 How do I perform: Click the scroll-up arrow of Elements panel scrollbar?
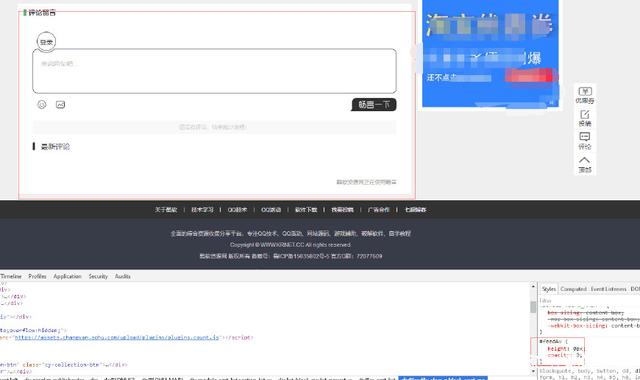coord(533,287)
